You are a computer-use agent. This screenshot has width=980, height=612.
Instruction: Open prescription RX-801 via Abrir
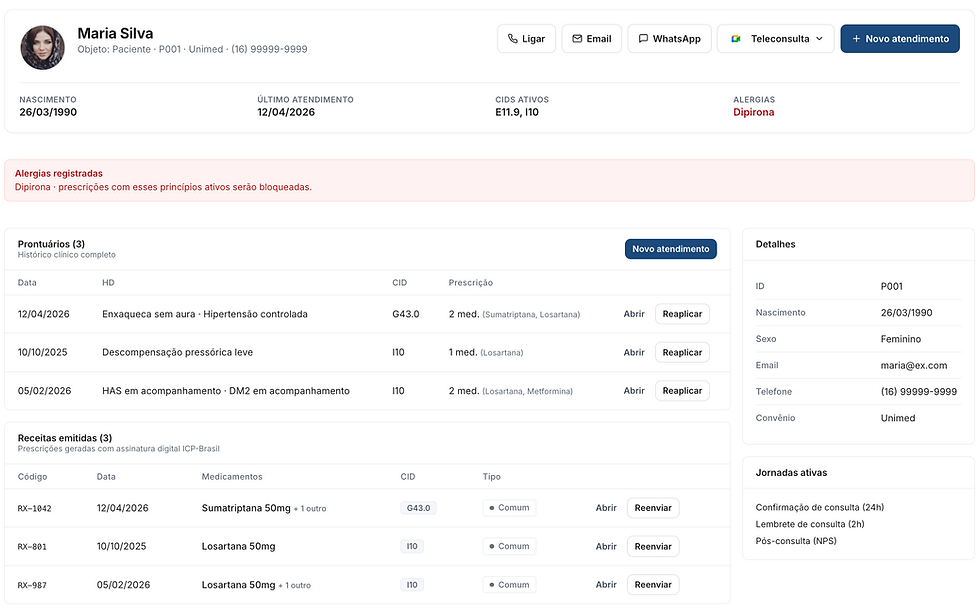(606, 546)
